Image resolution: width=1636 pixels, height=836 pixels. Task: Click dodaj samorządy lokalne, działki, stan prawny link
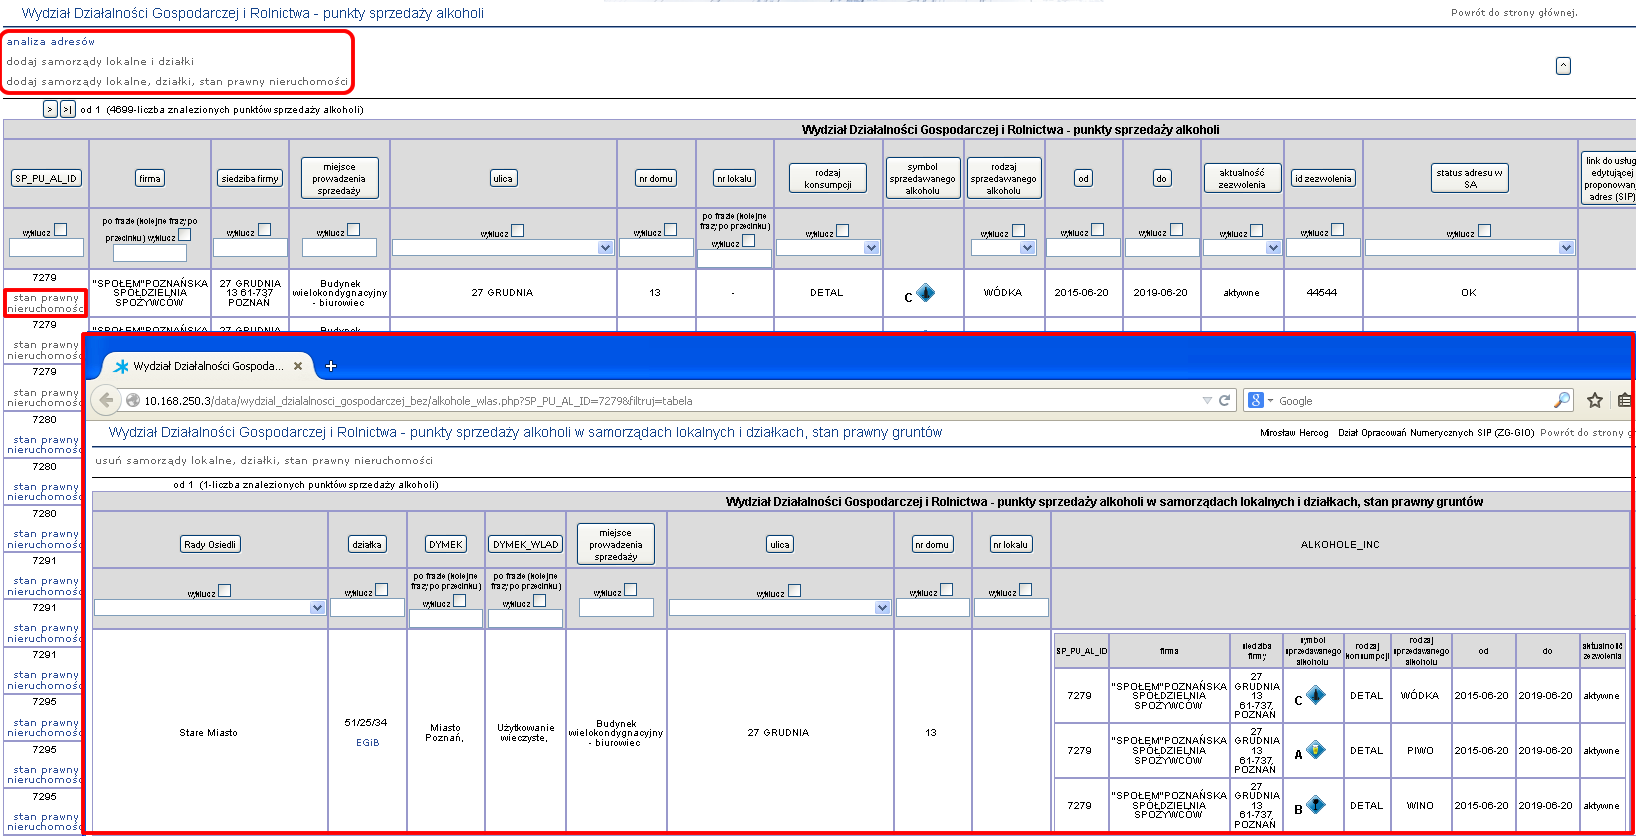pos(177,81)
